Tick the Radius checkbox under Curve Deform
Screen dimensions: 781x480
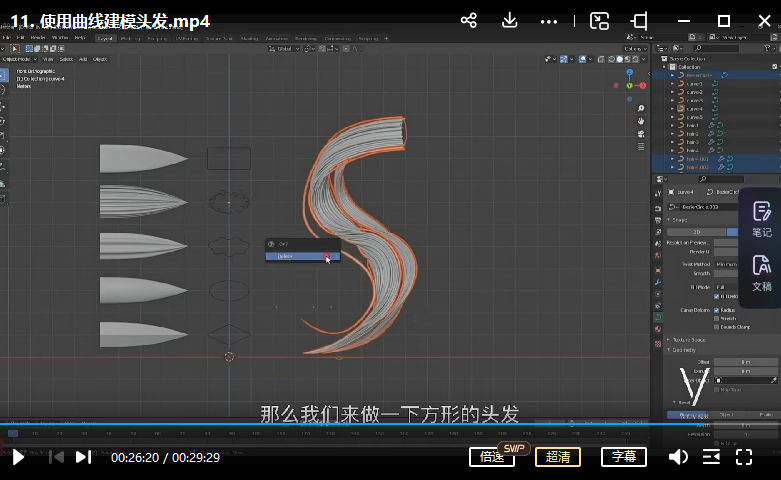pos(717,310)
